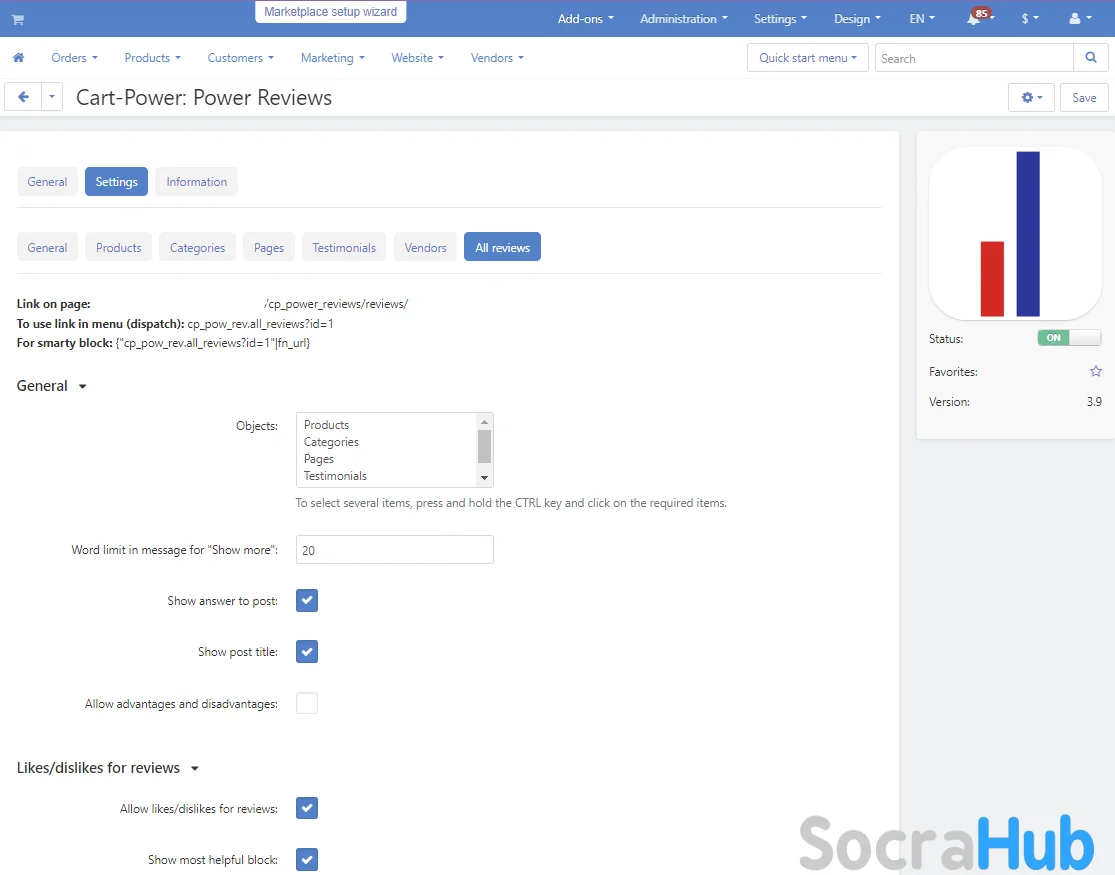The height and width of the screenshot is (875, 1115).
Task: Open the user account menu icon
Action: point(1079,18)
